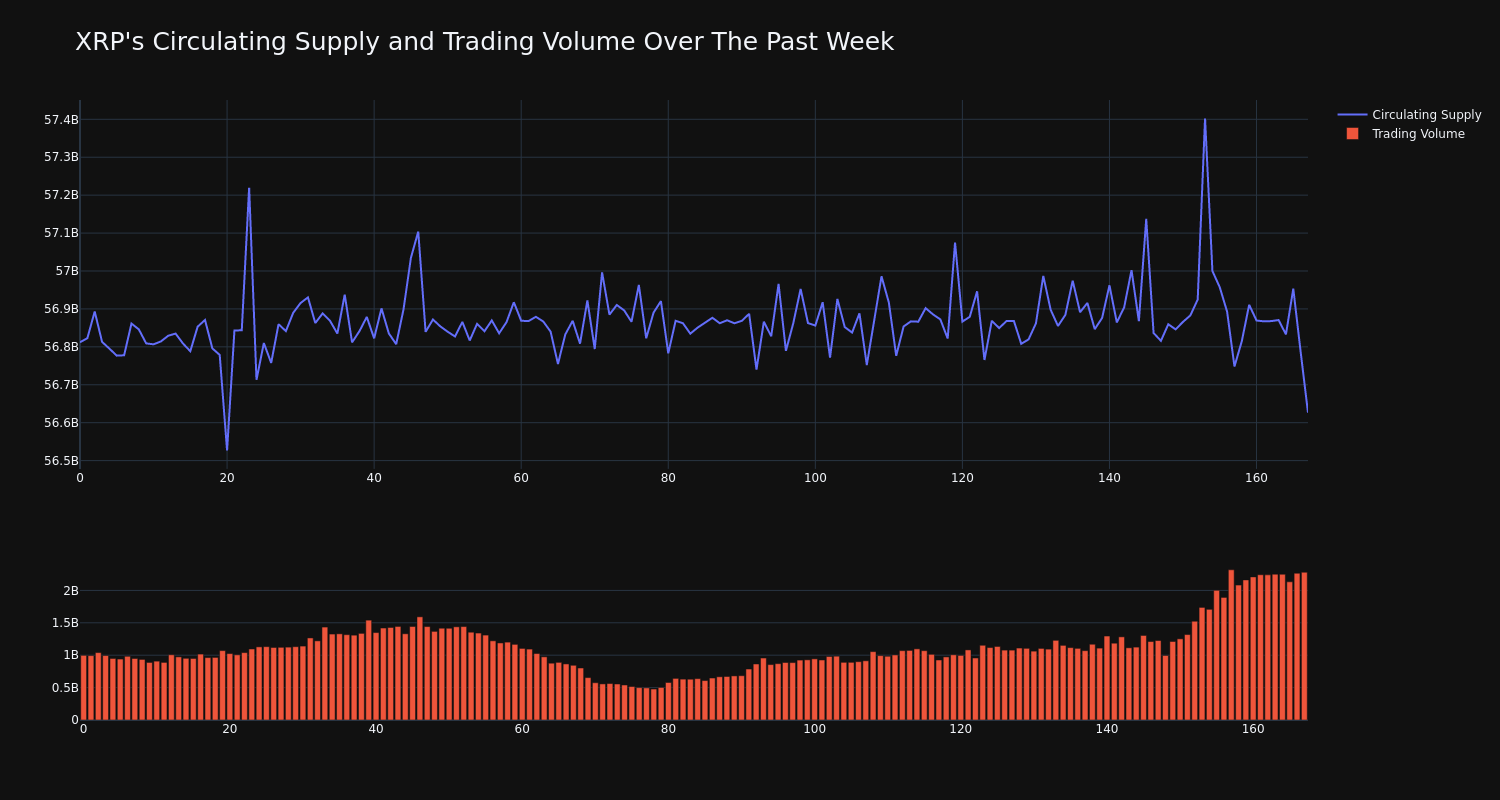Click the 80 x-axis tick on volume chart
1500x800 pixels.
tap(668, 729)
